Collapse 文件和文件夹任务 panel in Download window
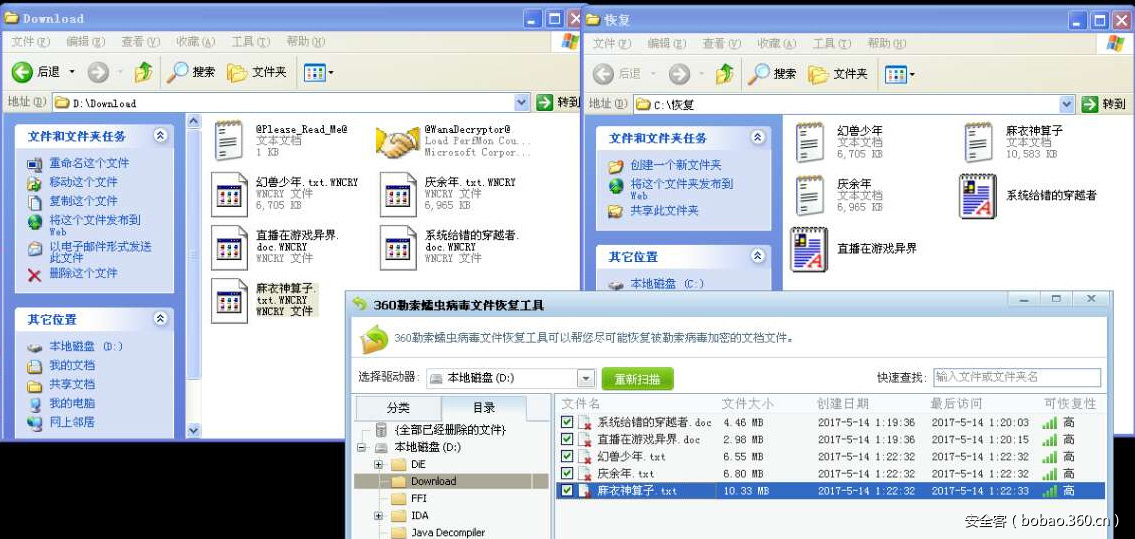 [160, 135]
